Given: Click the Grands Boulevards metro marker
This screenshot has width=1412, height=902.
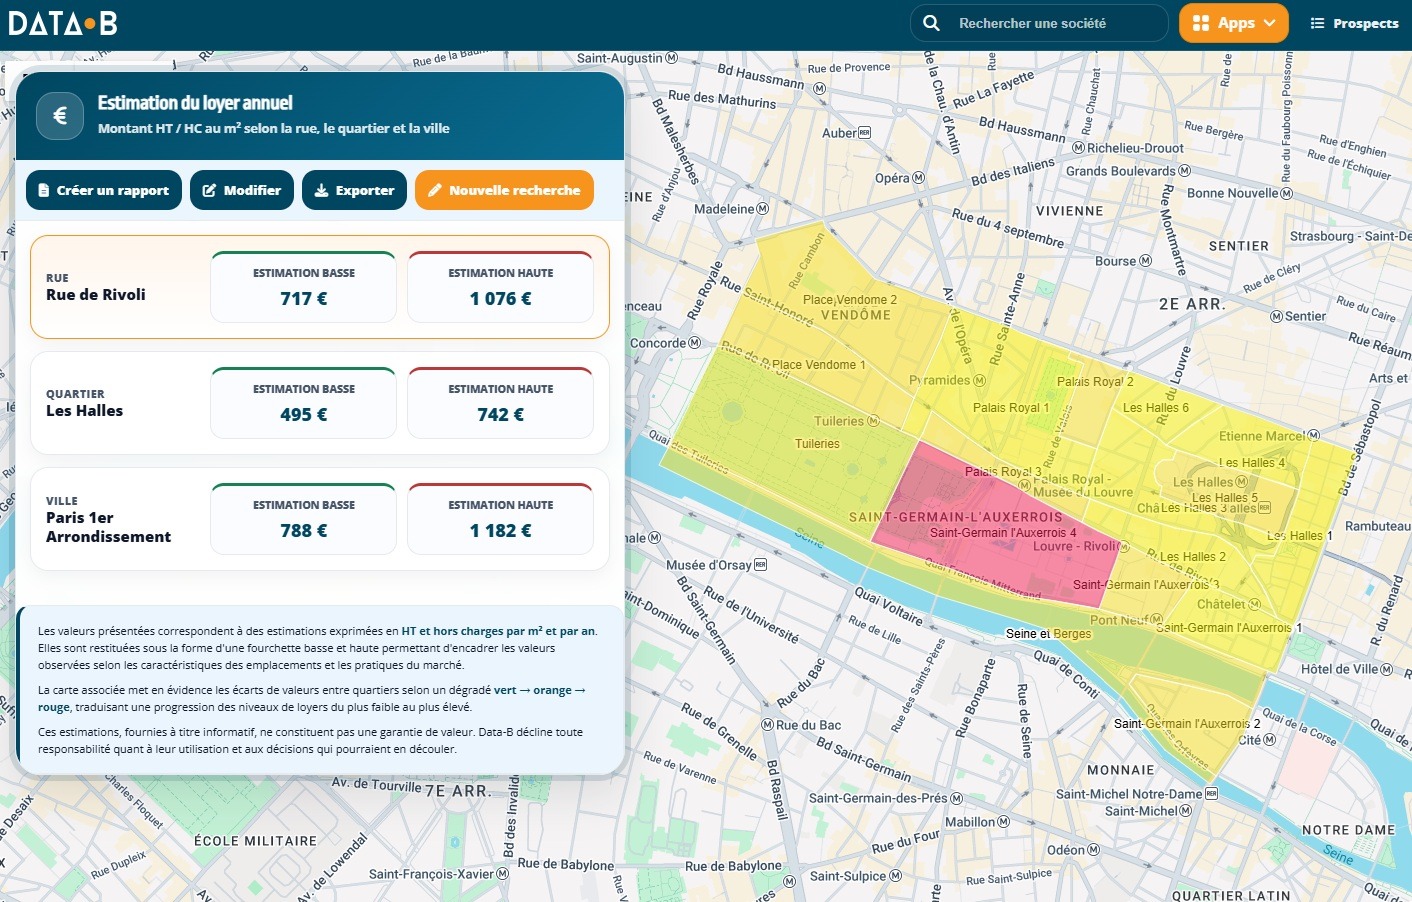Looking at the screenshot, I should coord(1184,171).
